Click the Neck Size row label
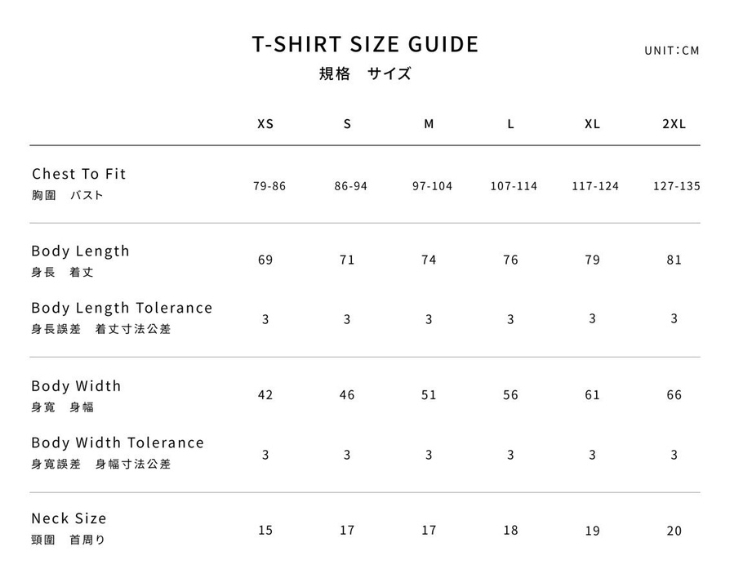729x569 pixels. [x=69, y=518]
